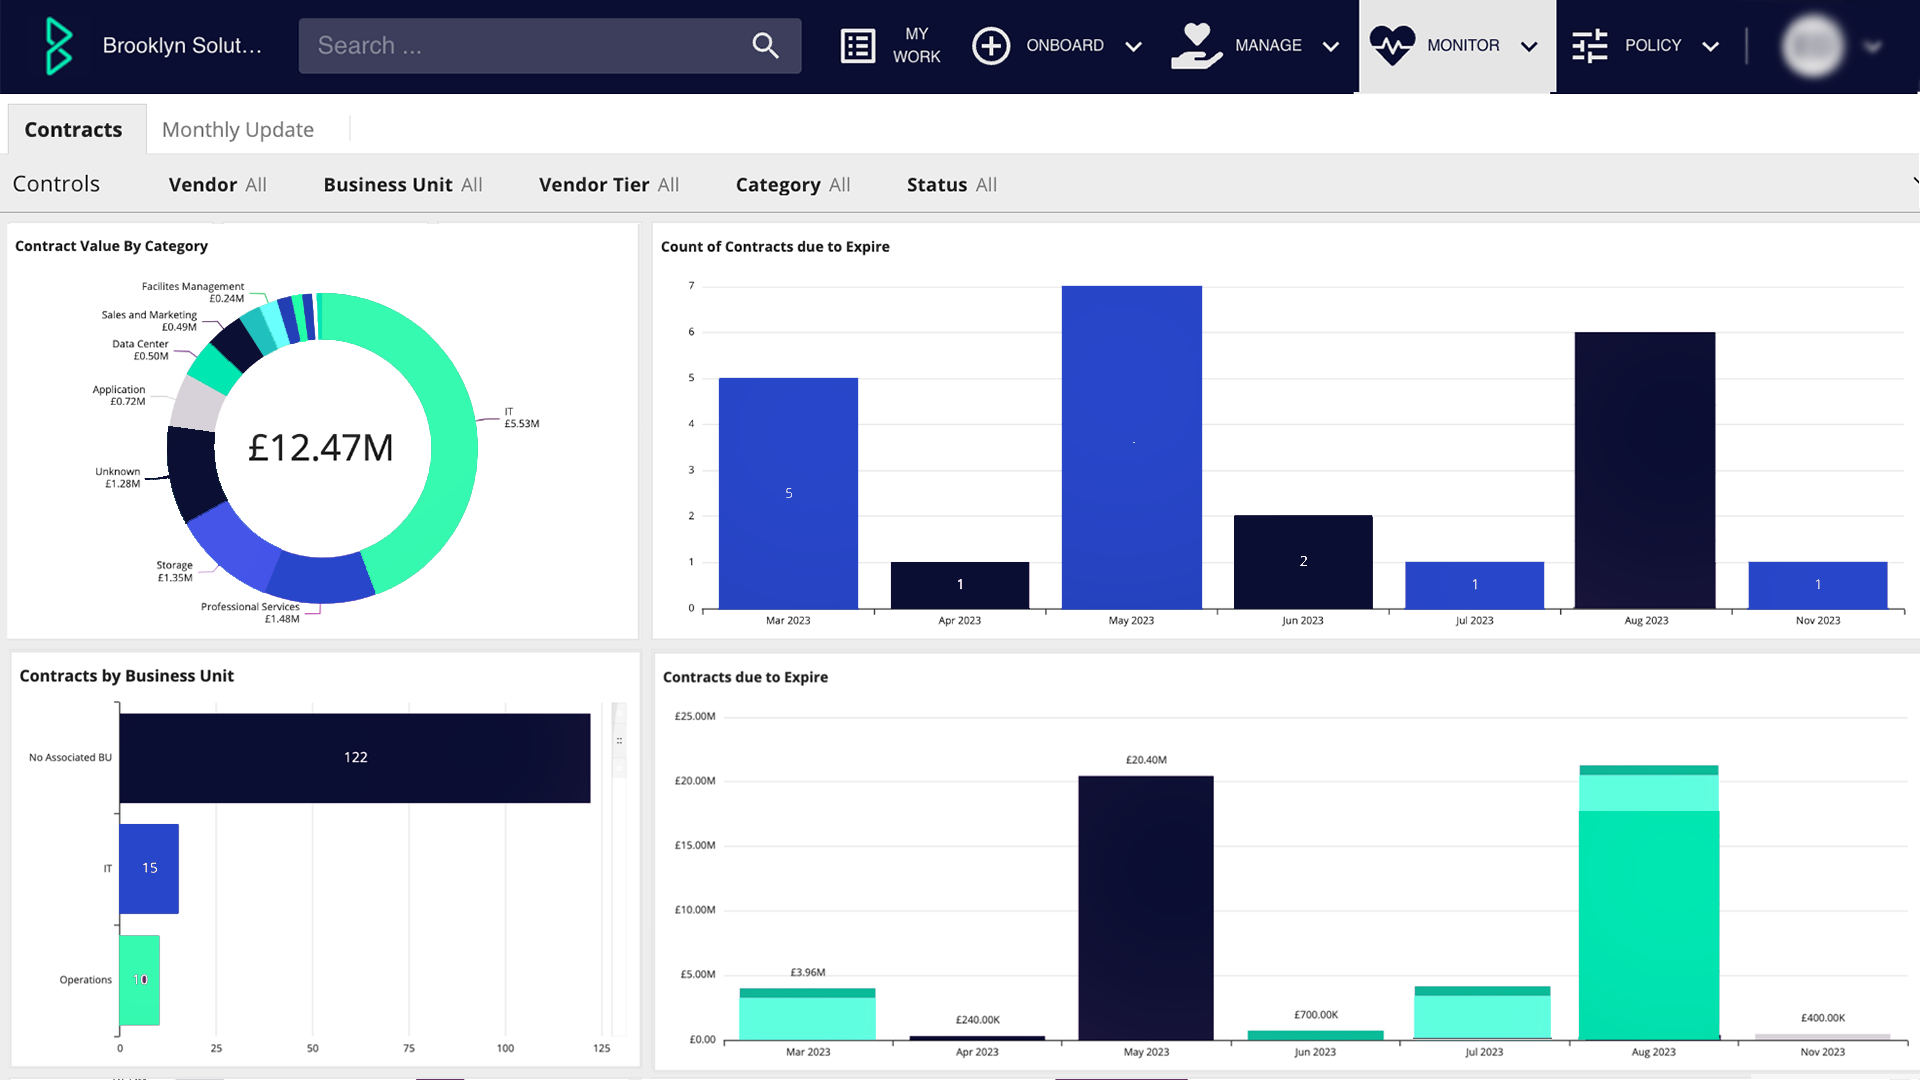Click the Contracts by Business Unit title
1920x1080 pixels.
click(x=126, y=676)
